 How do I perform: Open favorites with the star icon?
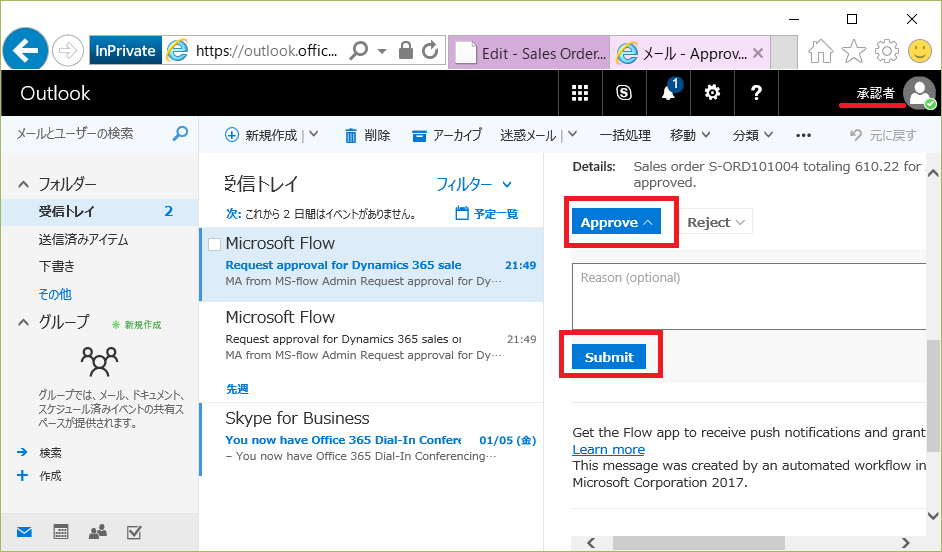click(854, 52)
